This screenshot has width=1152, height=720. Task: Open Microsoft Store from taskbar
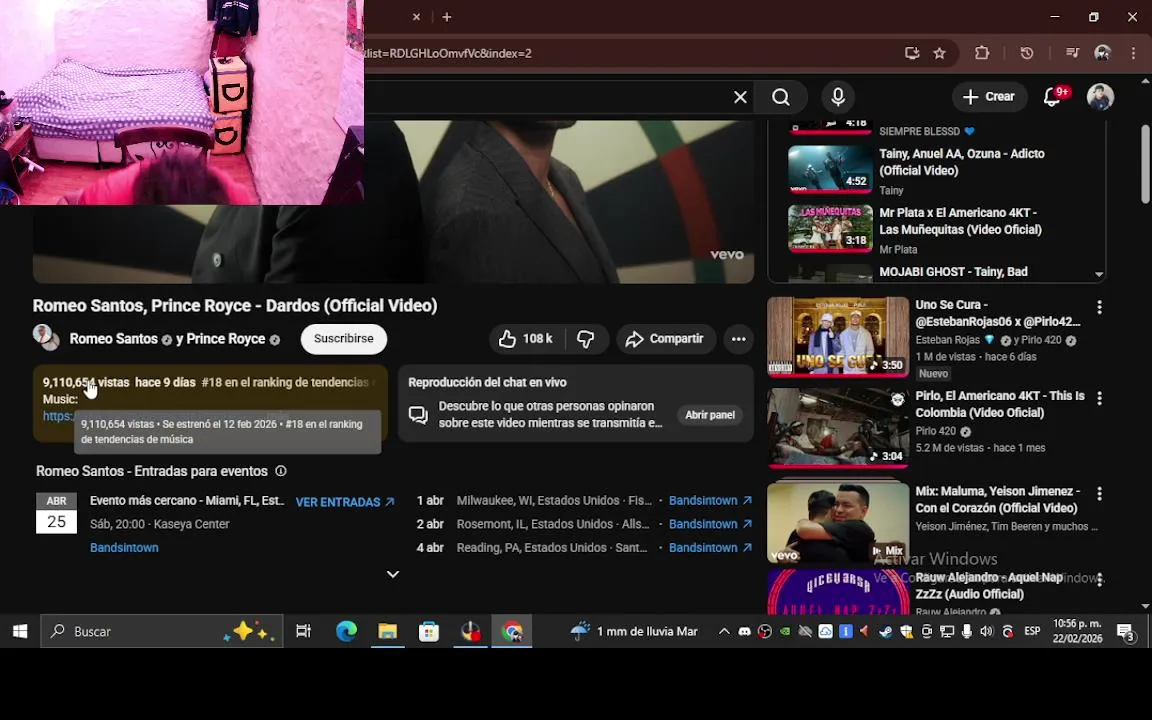coord(428,631)
